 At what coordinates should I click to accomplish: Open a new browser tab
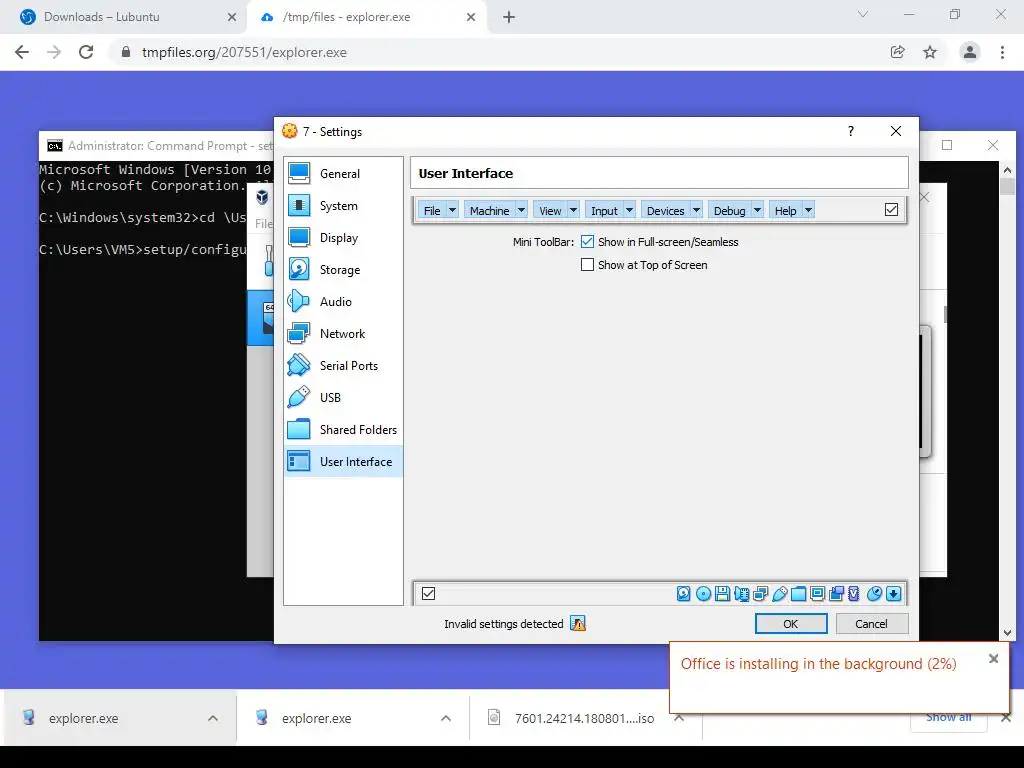(509, 17)
